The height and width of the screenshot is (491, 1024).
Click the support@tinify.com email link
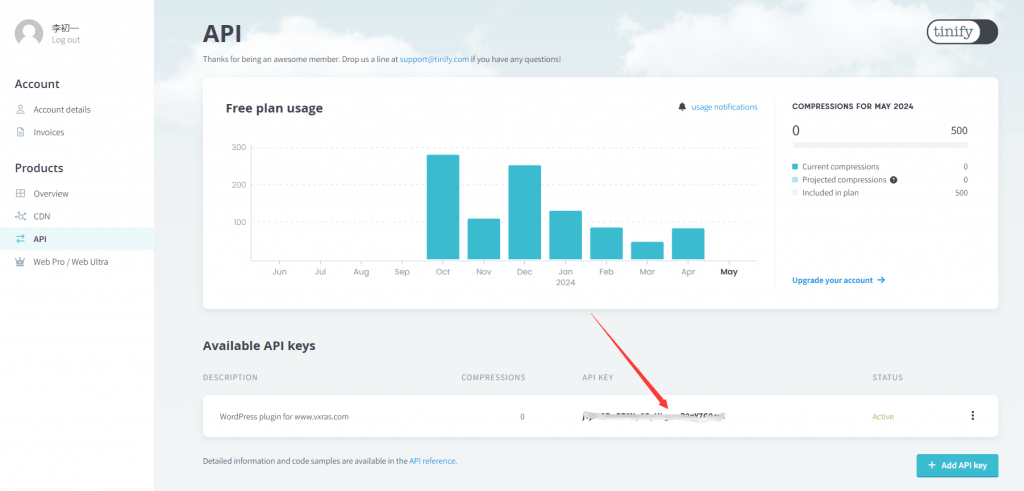[434, 59]
